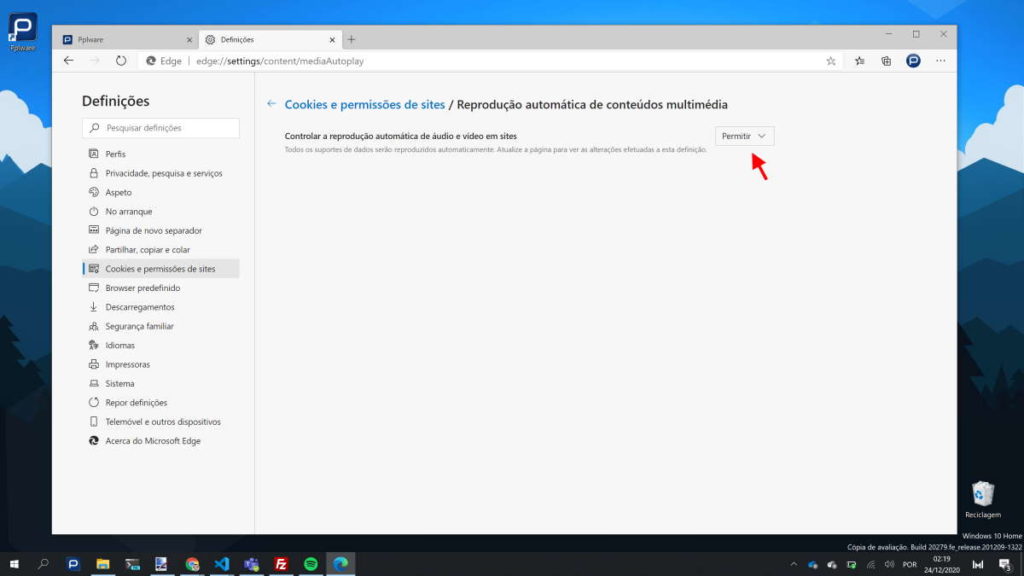1024x576 pixels.
Task: Open the Permitir autoplay dropdown
Action: (x=743, y=136)
